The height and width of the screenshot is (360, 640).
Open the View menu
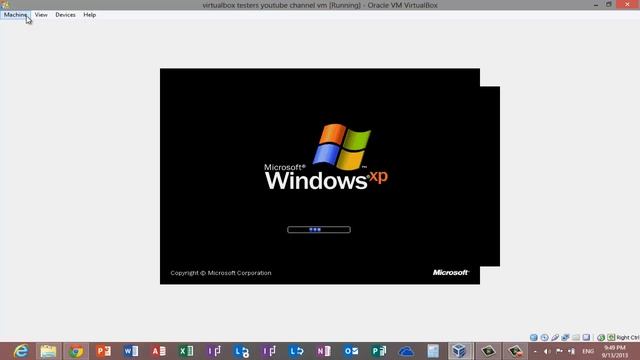pyautogui.click(x=41, y=15)
